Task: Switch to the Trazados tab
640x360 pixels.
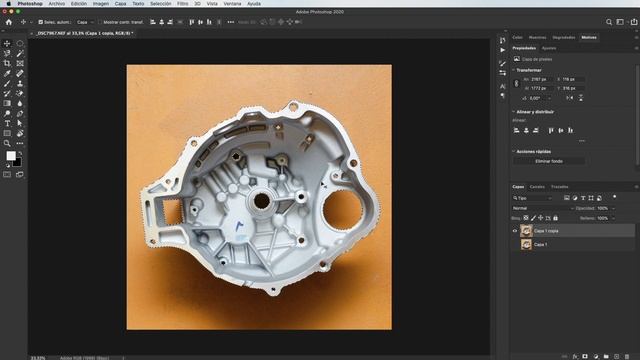Action: tap(560, 187)
